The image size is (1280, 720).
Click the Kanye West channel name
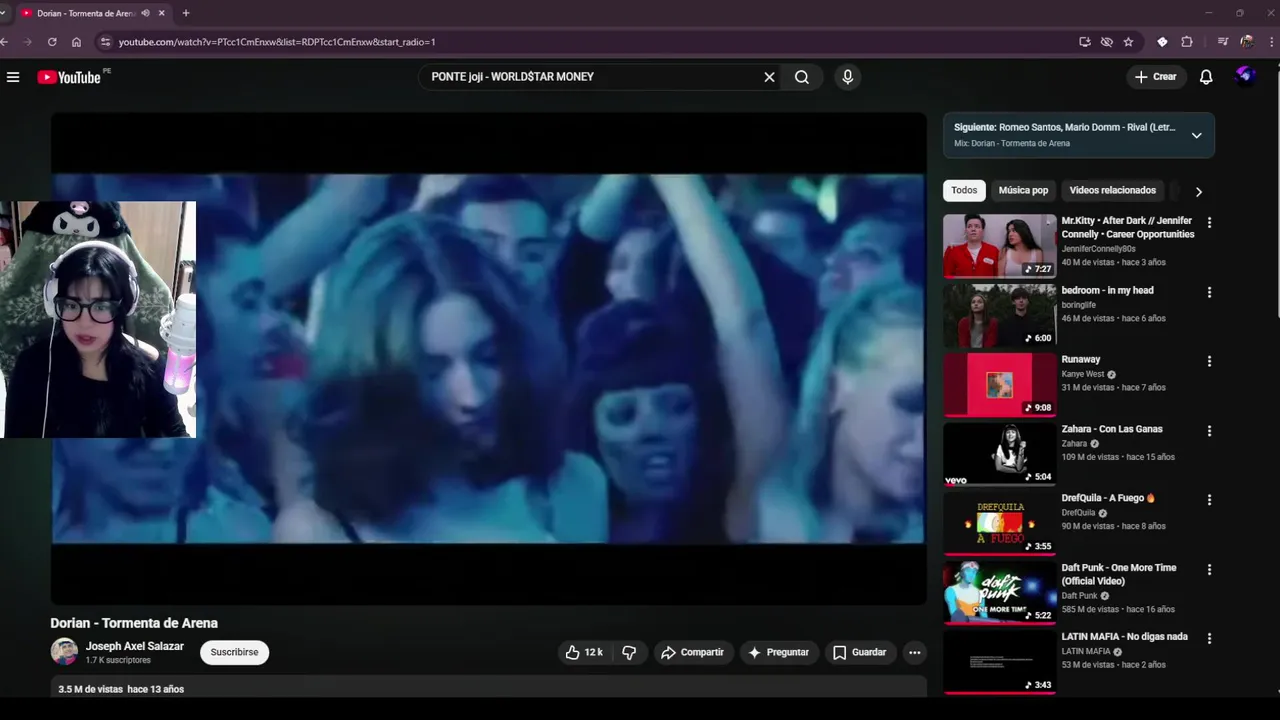pyautogui.click(x=1082, y=374)
